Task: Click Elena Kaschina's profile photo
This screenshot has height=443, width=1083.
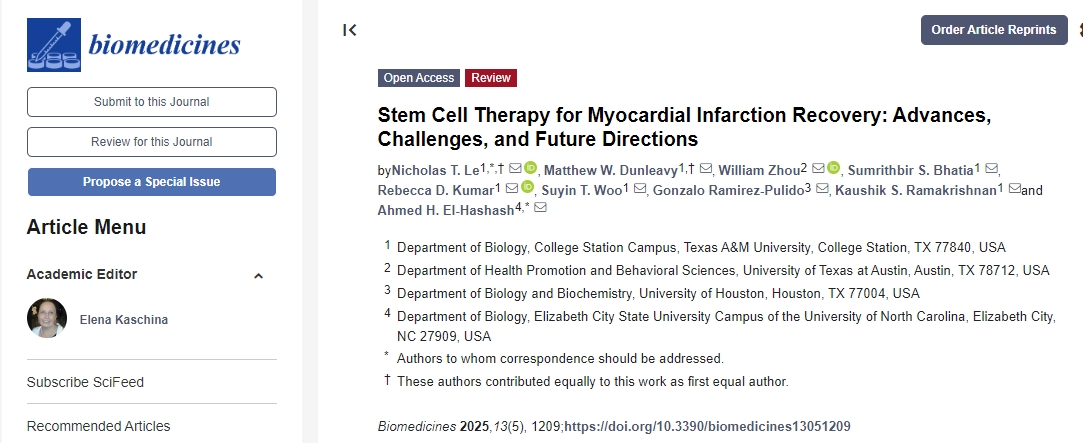Action: click(47, 319)
